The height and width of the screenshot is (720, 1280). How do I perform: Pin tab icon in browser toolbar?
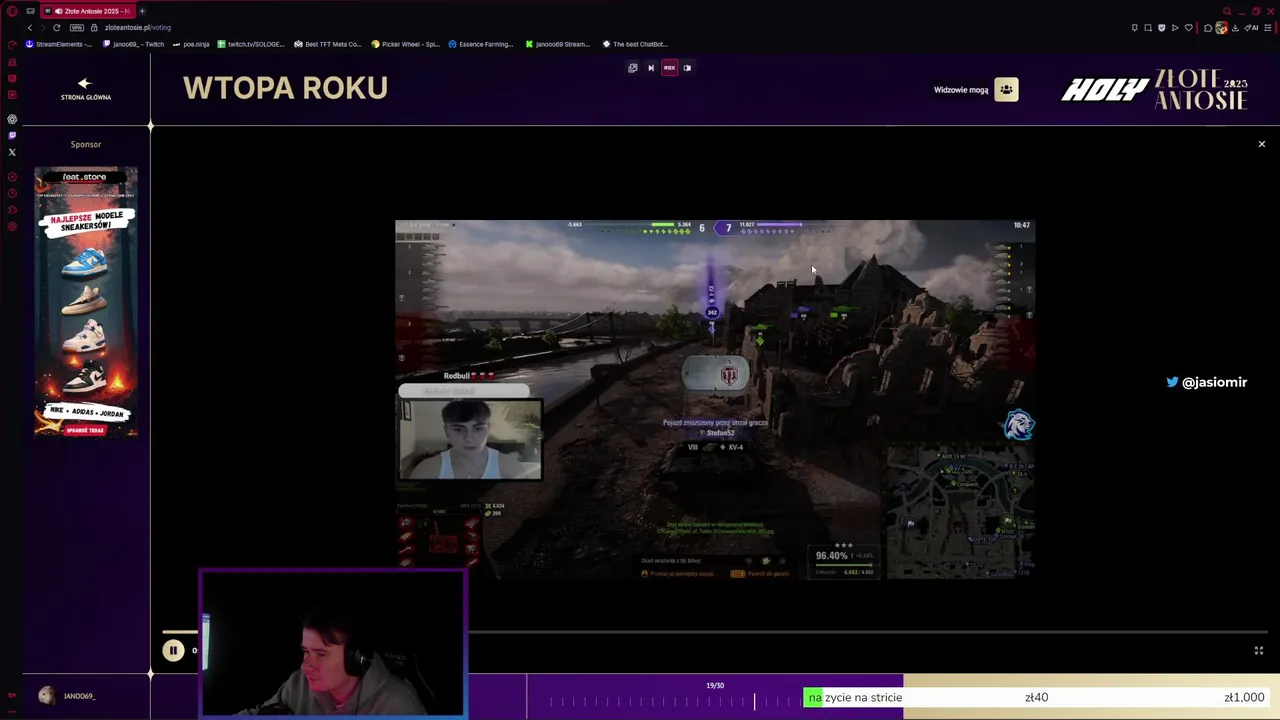[1135, 27]
